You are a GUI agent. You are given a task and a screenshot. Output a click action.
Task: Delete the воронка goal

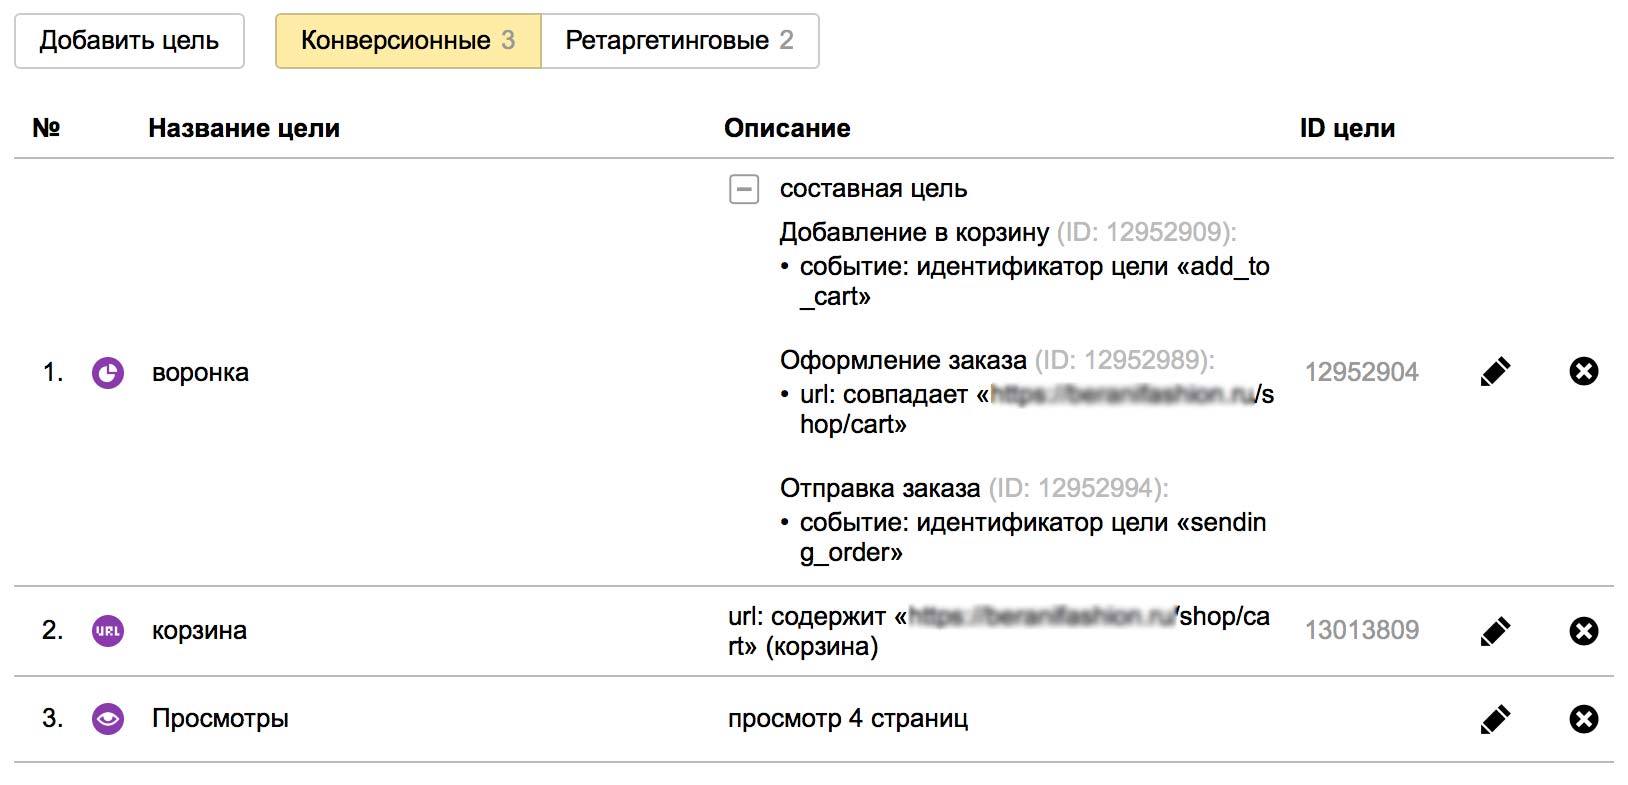[x=1584, y=372]
